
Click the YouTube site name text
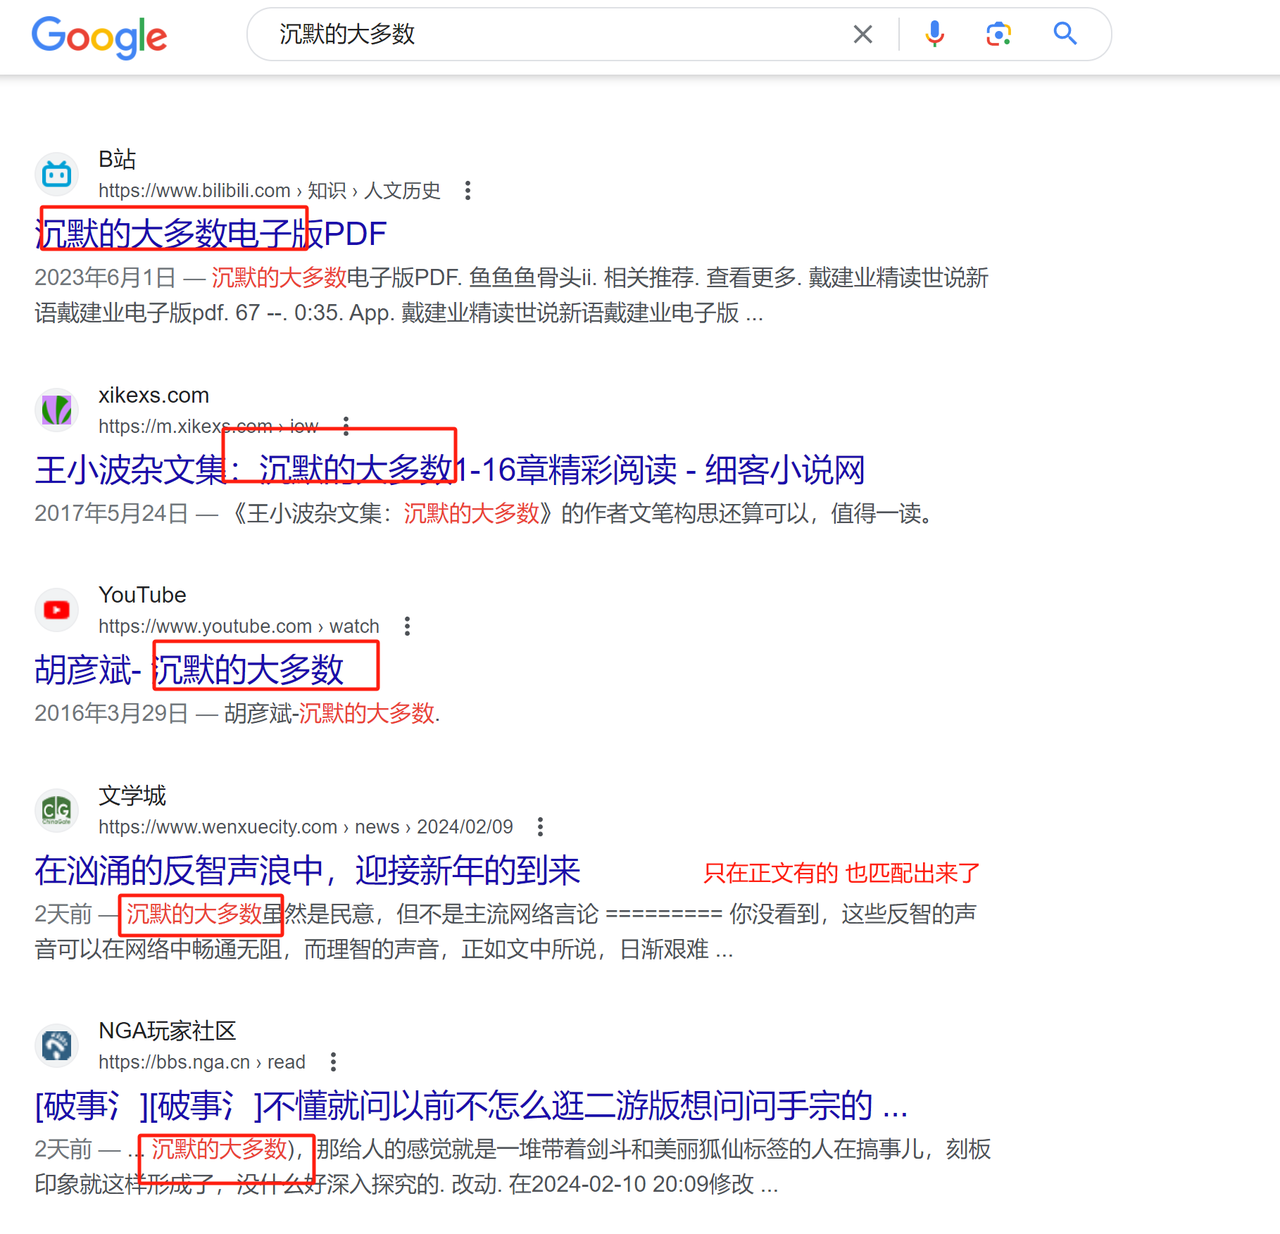pyautogui.click(x=142, y=596)
